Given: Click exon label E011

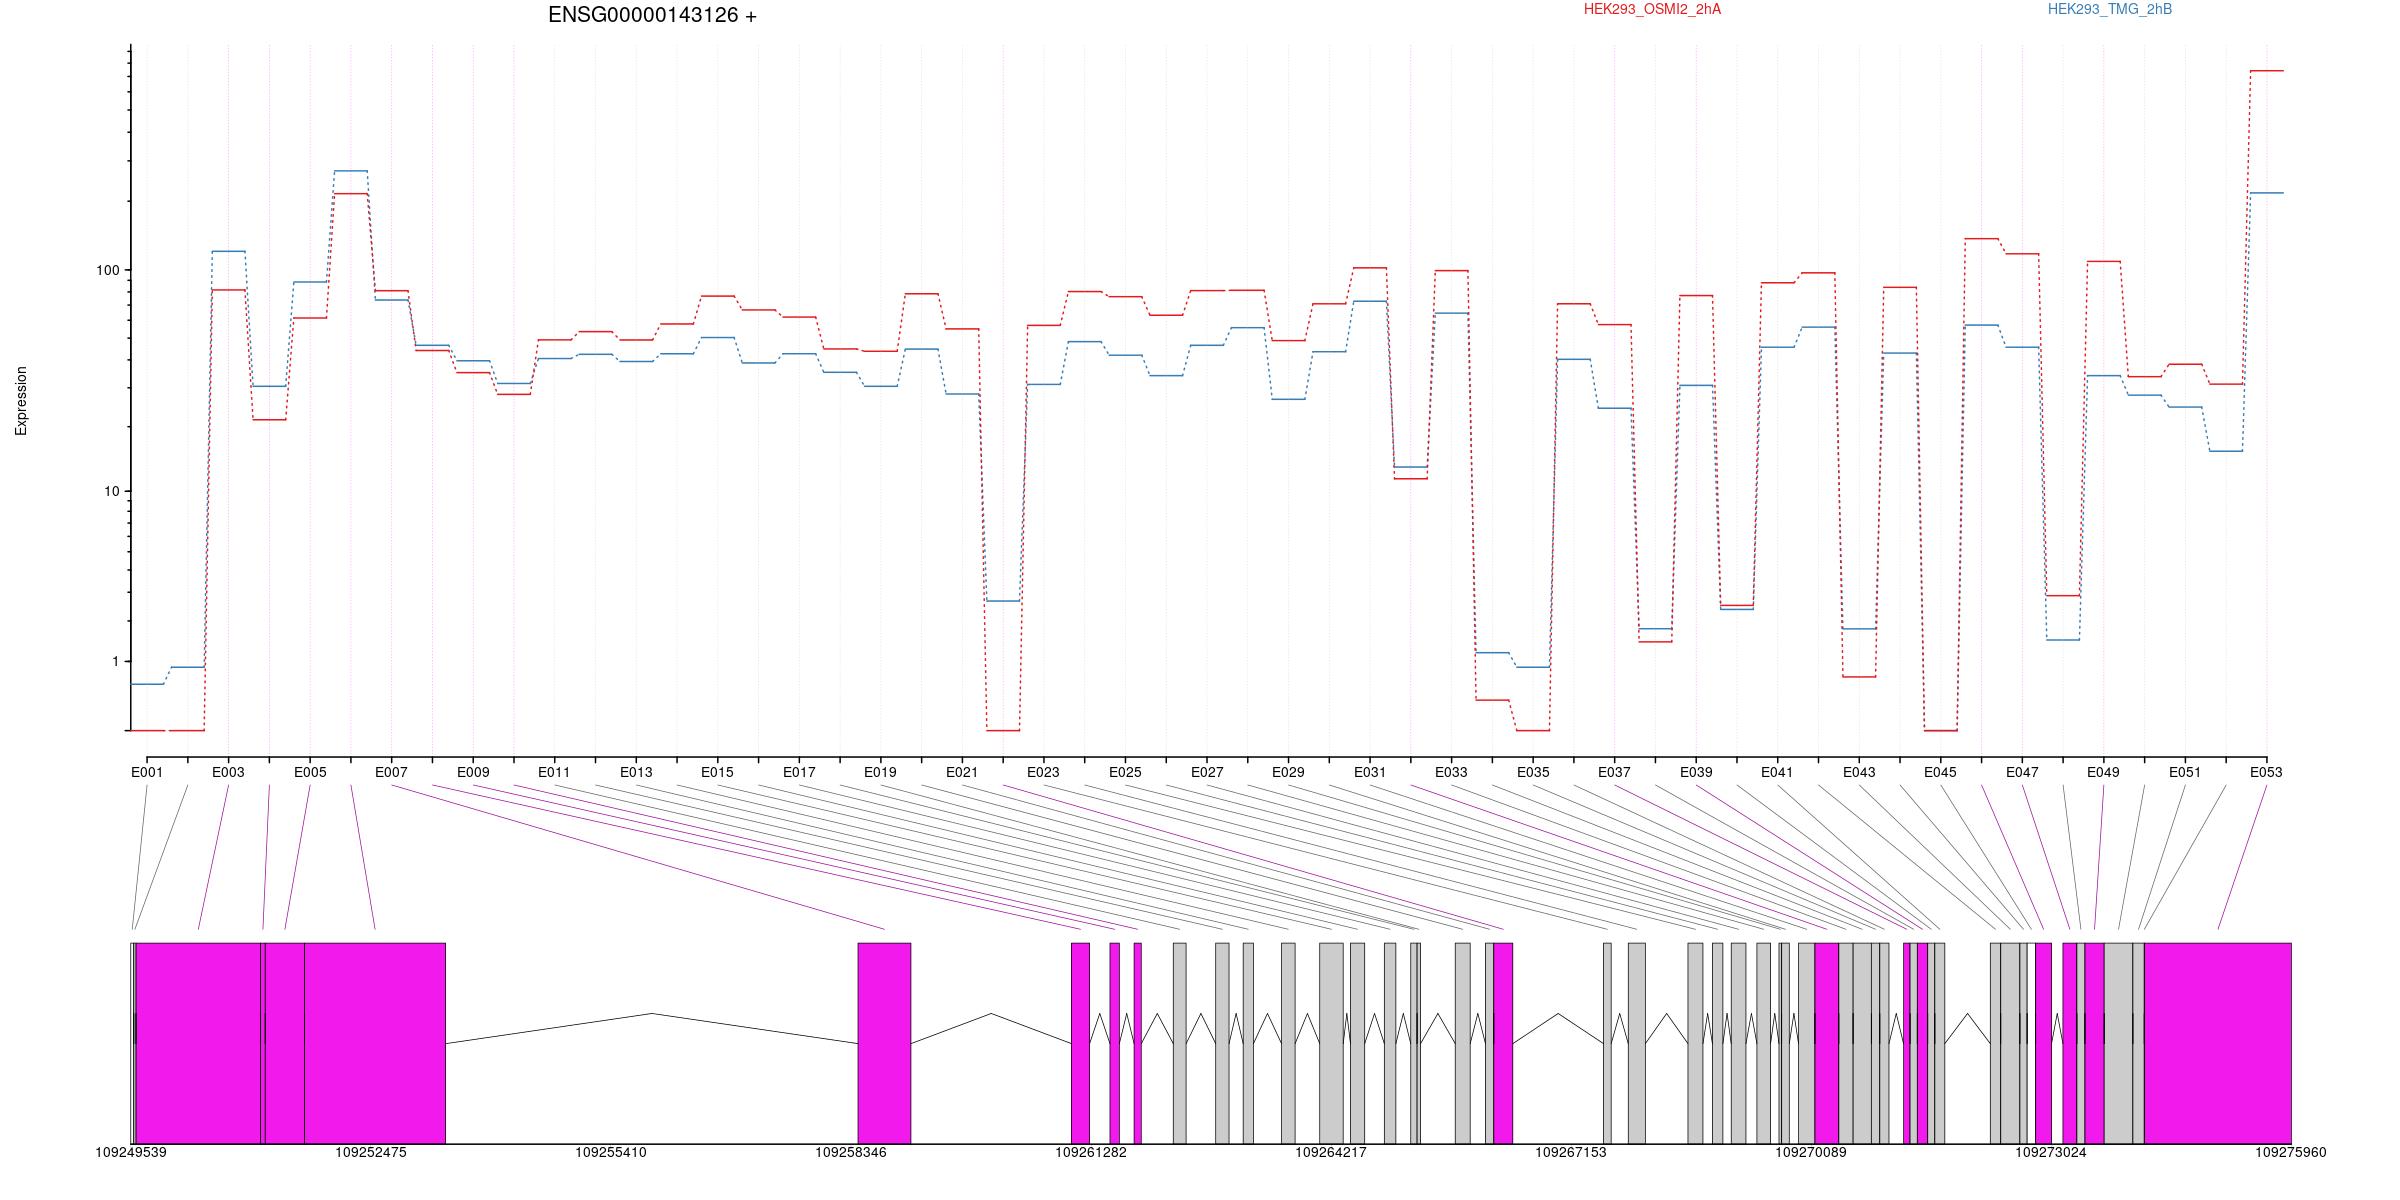Looking at the screenshot, I should pyautogui.click(x=554, y=772).
